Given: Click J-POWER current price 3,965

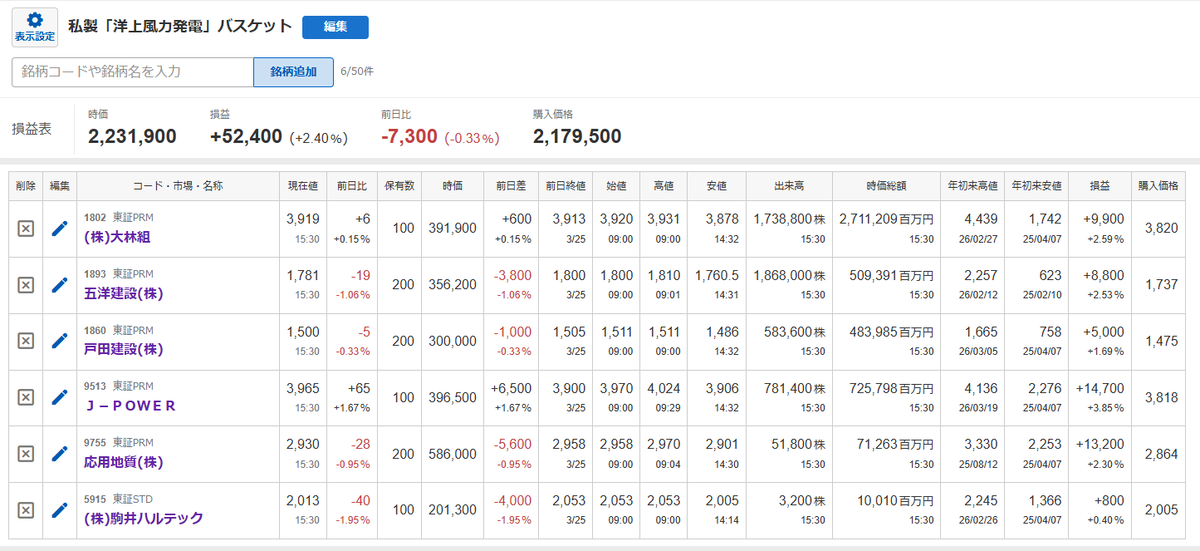Looking at the screenshot, I should click(302, 387).
